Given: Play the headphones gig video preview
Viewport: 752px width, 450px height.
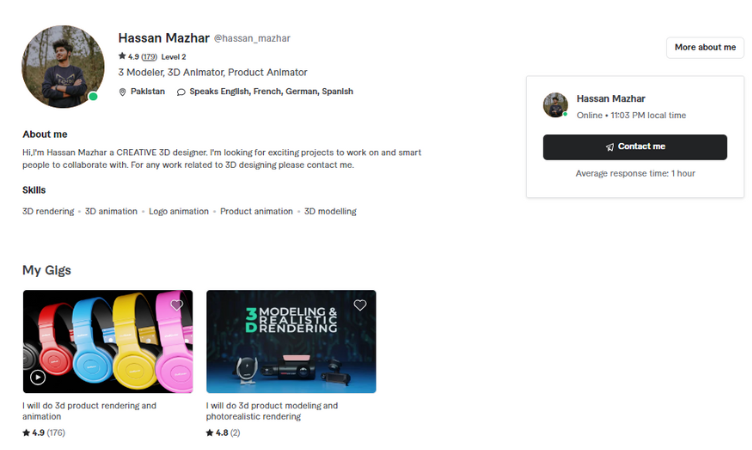Looking at the screenshot, I should coord(38,378).
